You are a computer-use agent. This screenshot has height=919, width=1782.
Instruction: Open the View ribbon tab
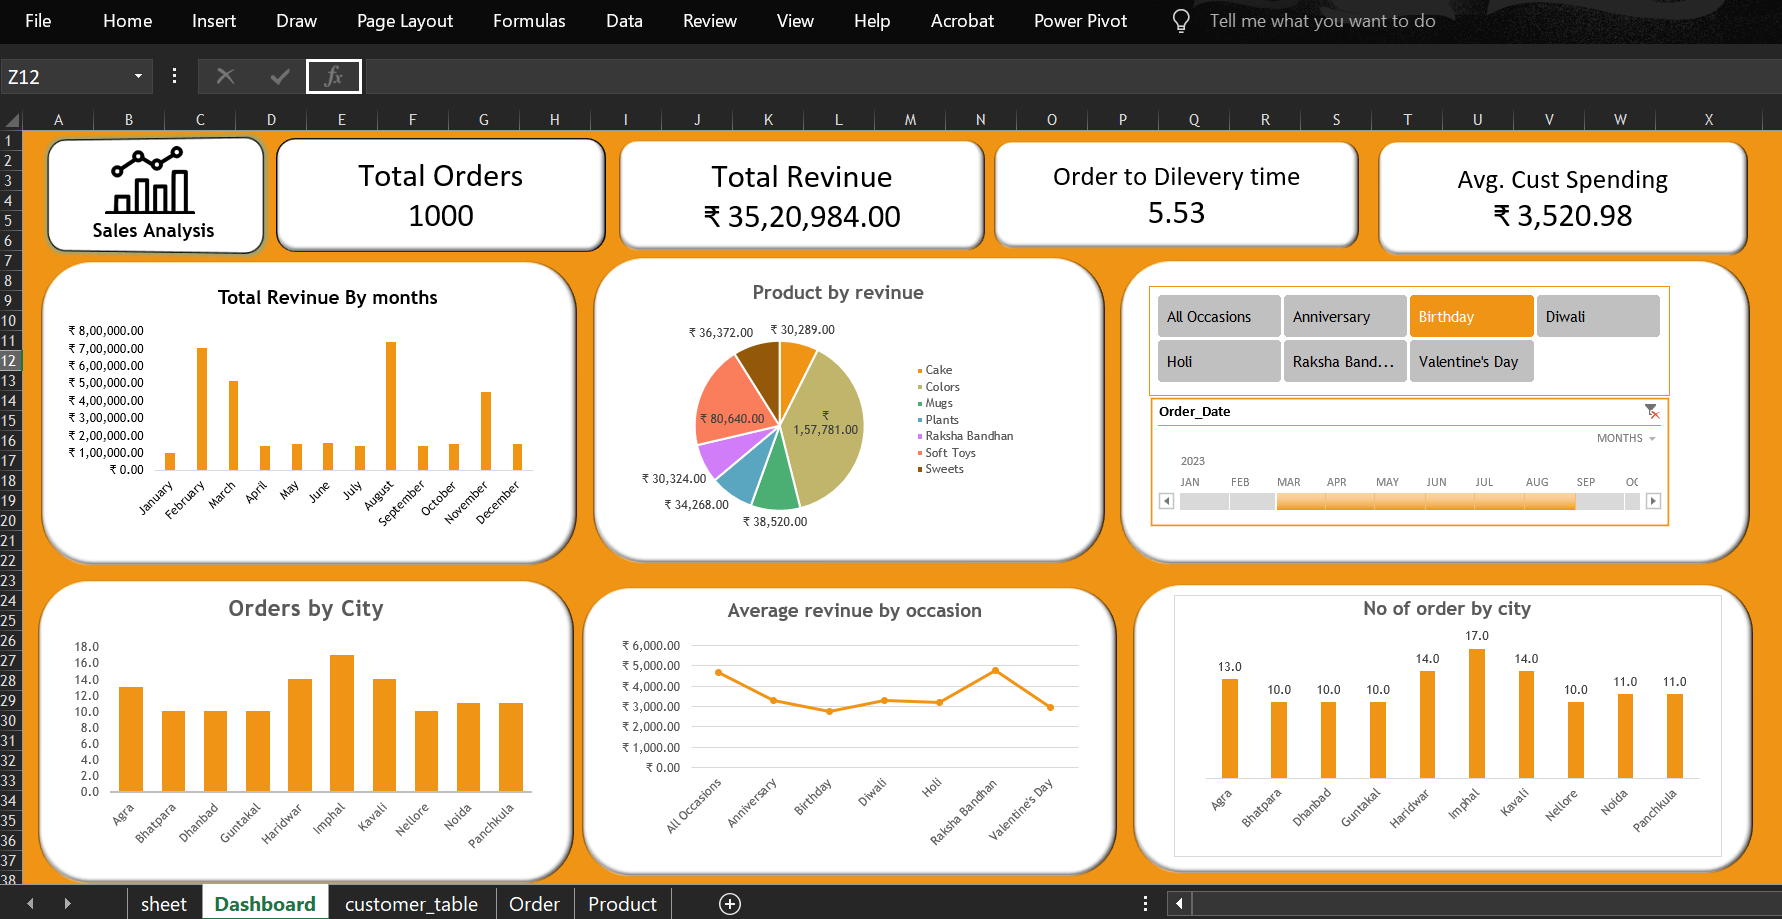(x=795, y=21)
